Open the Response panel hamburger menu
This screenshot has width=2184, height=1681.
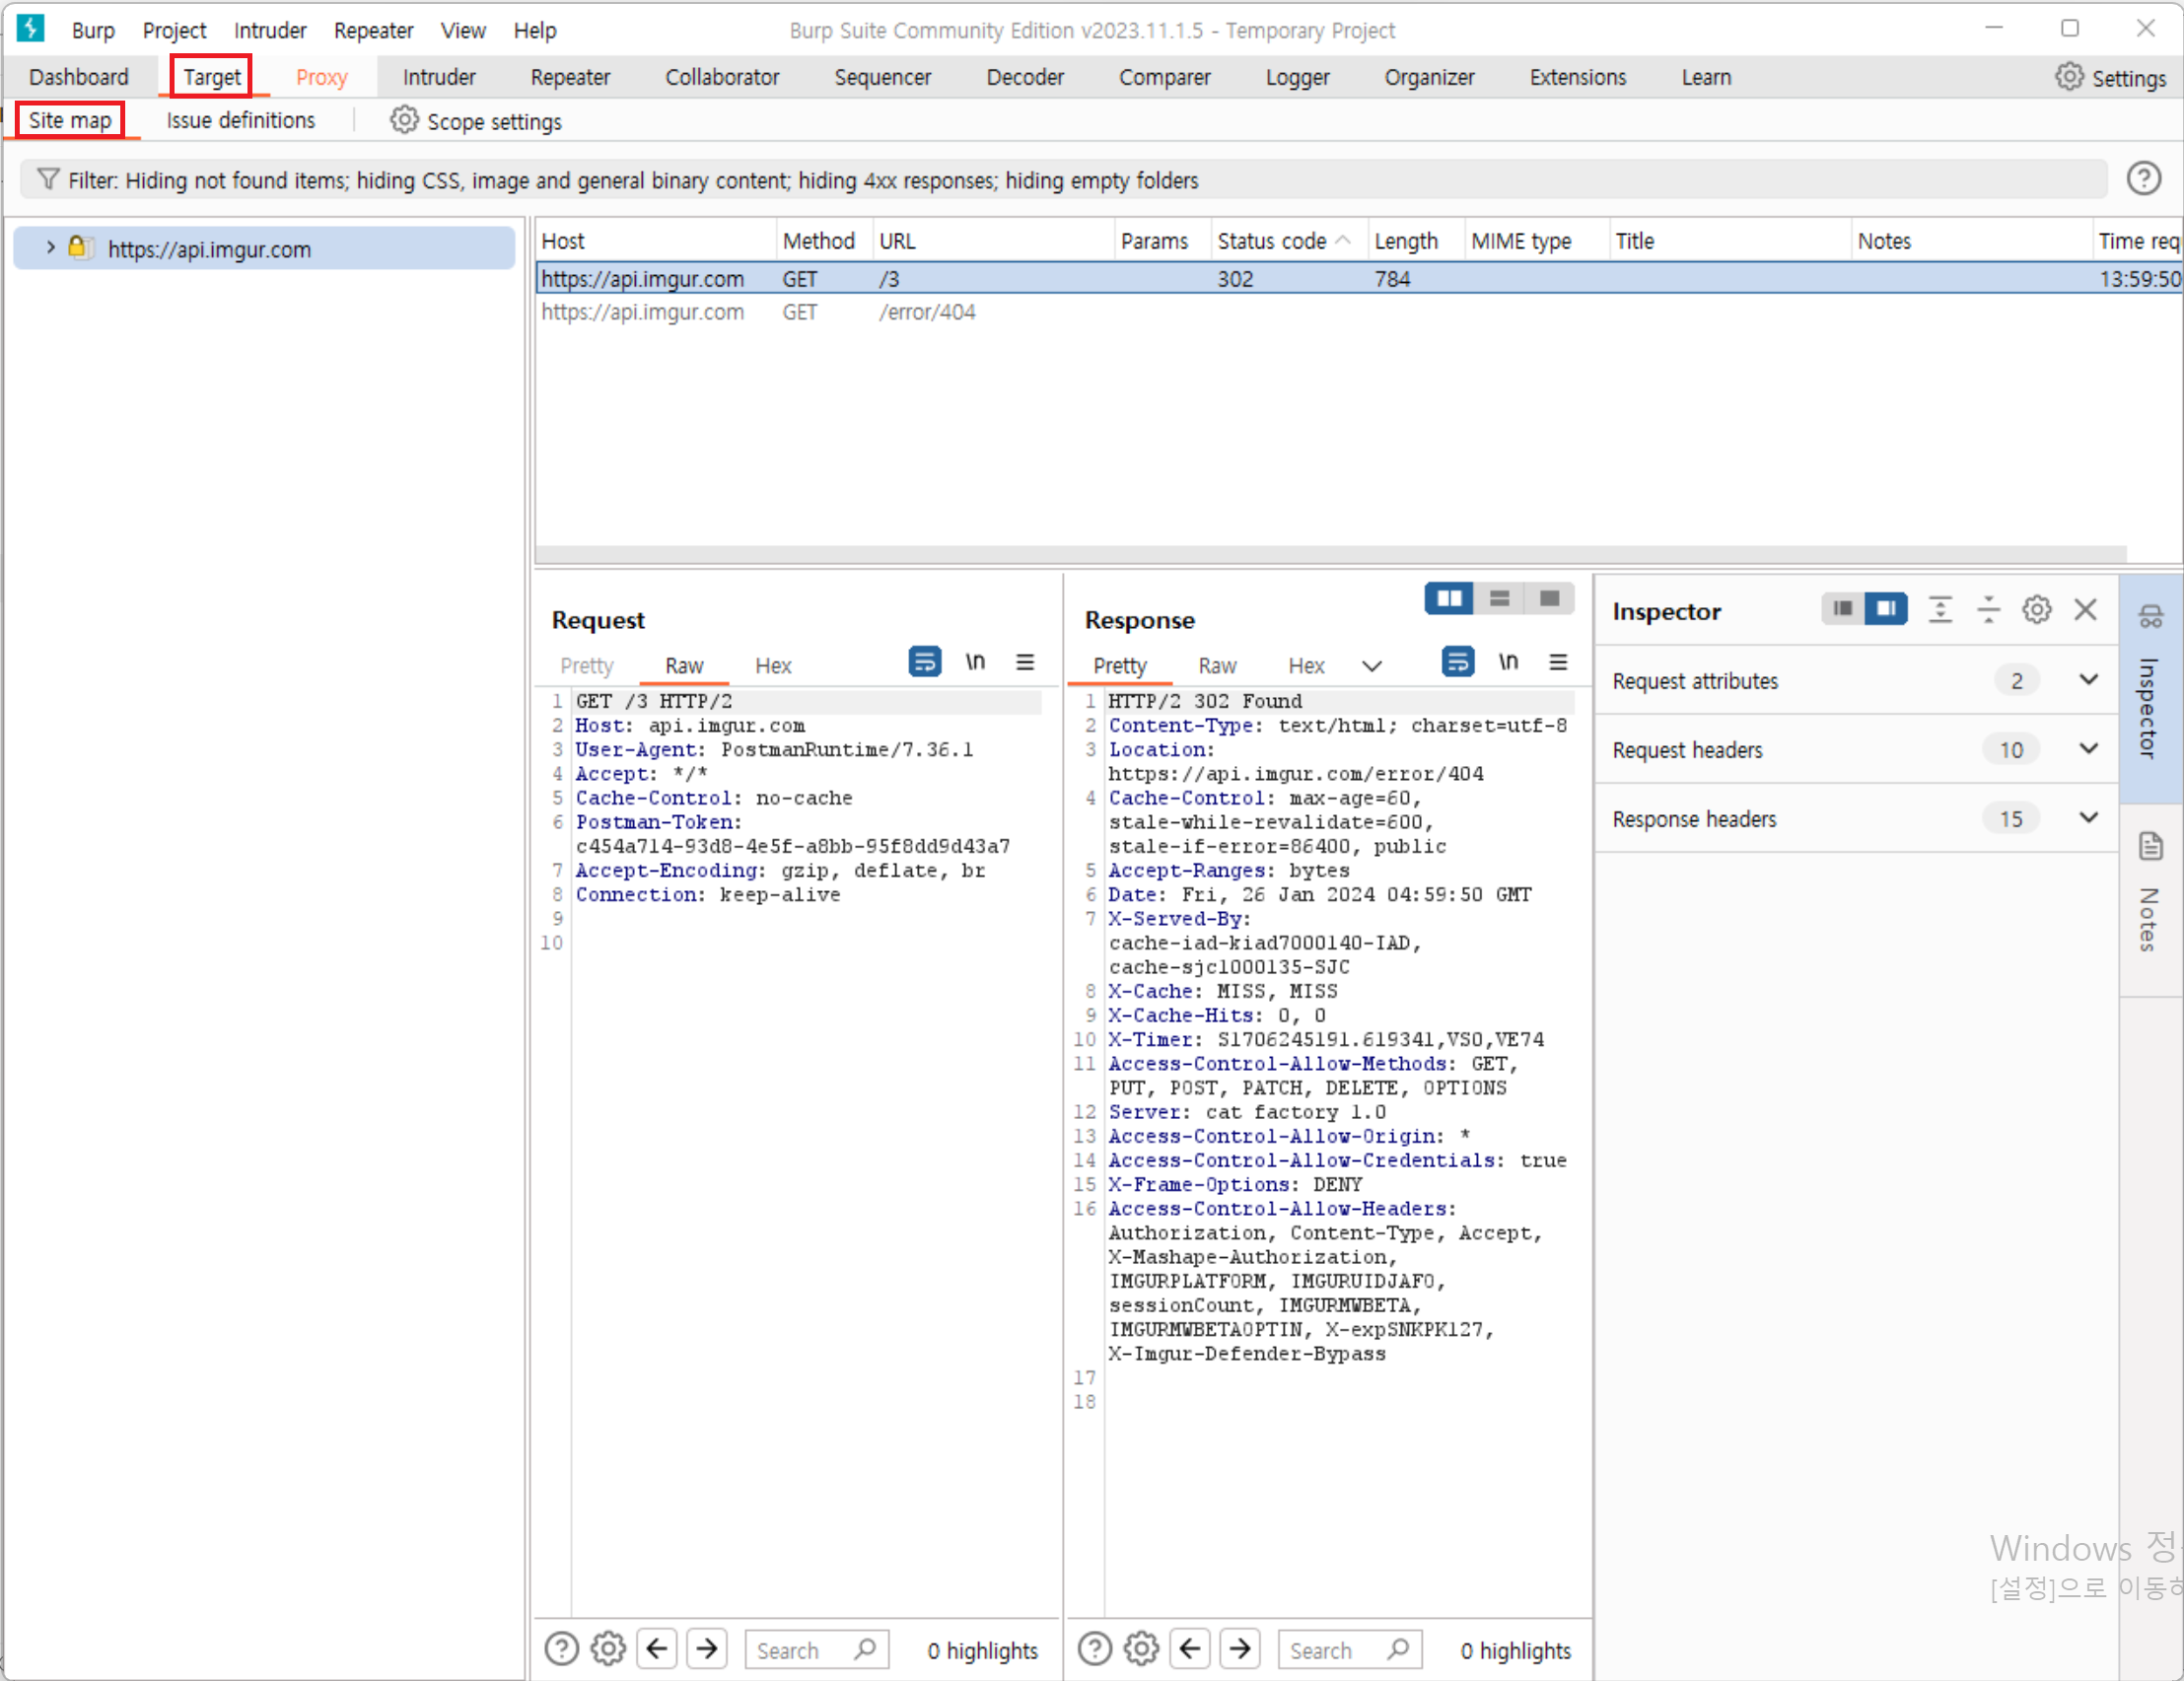tap(1558, 662)
